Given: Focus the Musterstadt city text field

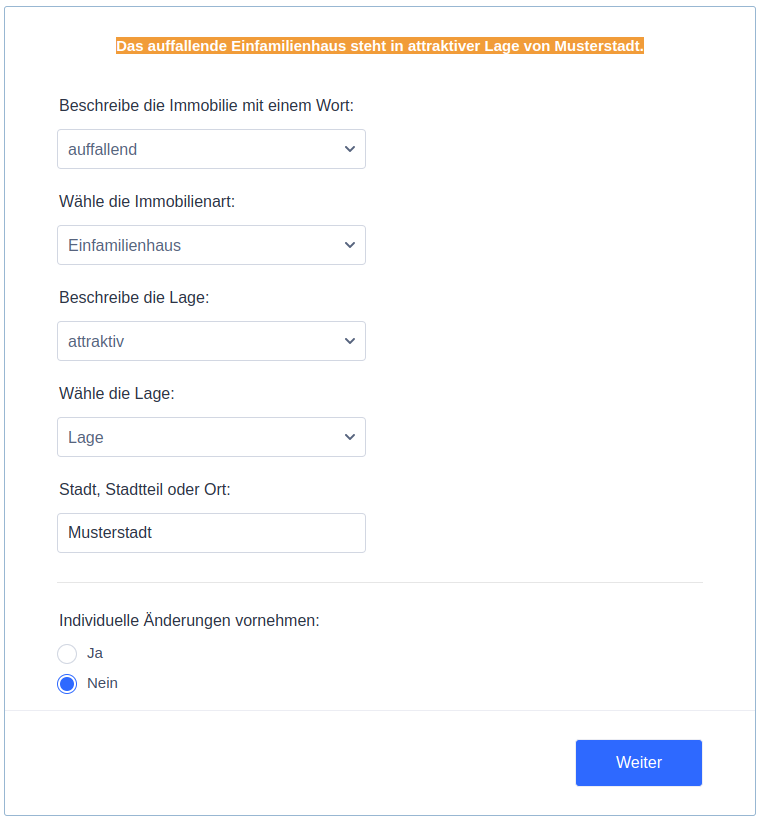Looking at the screenshot, I should [211, 533].
